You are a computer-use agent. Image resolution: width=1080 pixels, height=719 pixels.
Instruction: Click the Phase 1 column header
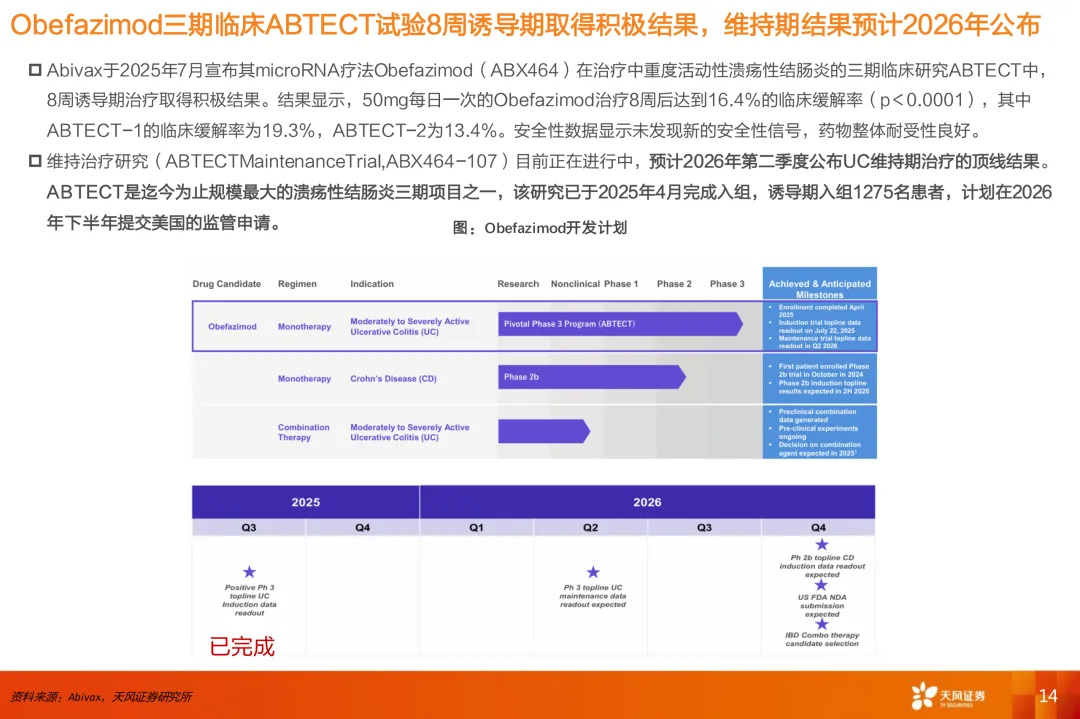point(621,284)
